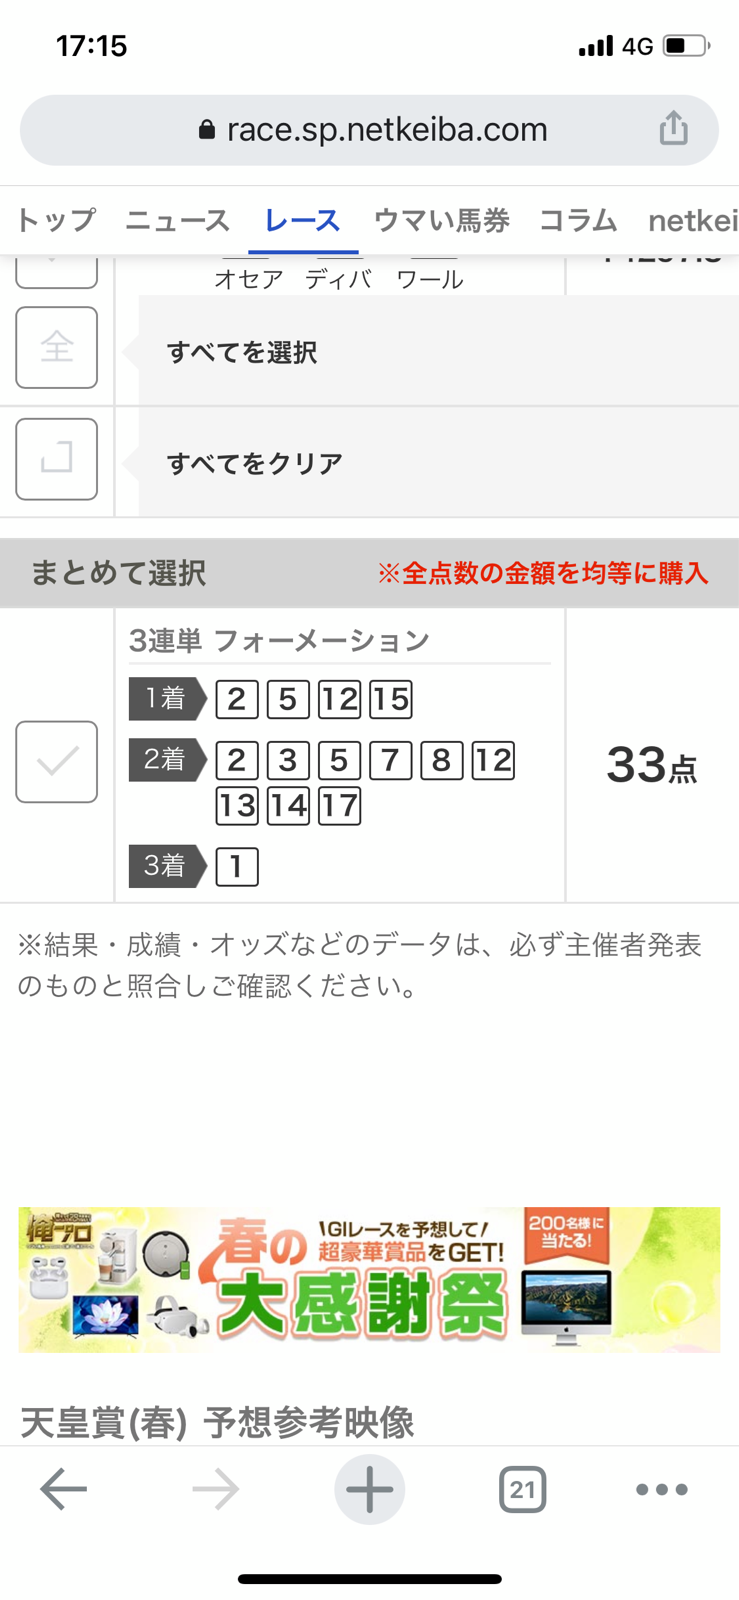The image size is (739, 1600).
Task: Go to the コラム tab
Action: point(578,221)
